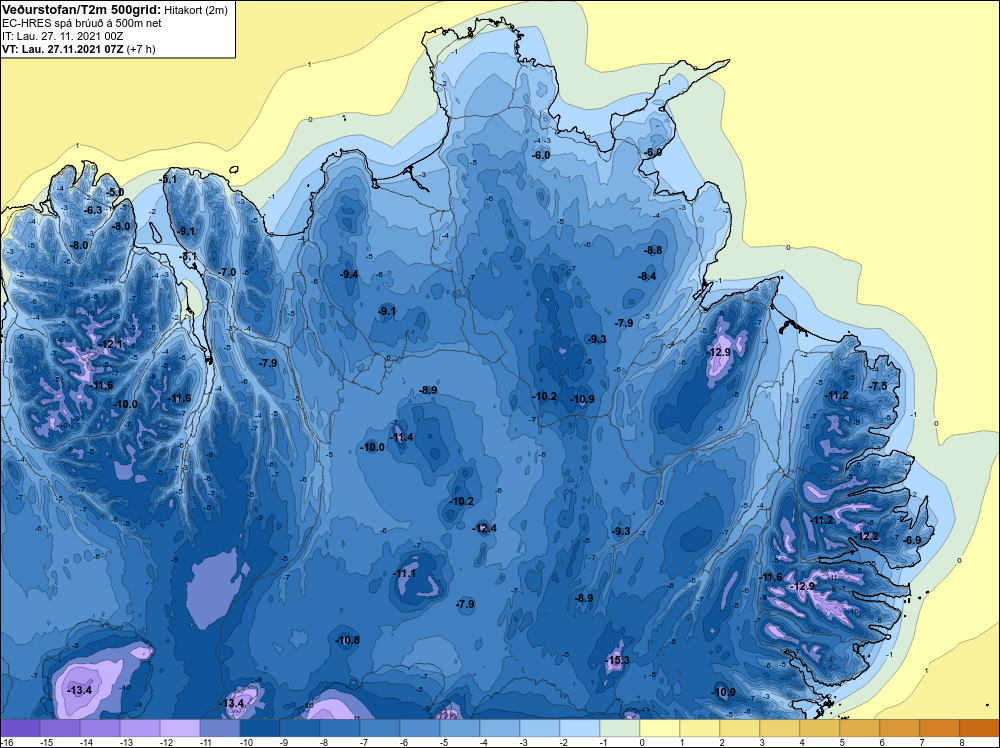Screen dimensions: 1000x748
Task: Click the -8.1 temperature label
Action: point(188,256)
